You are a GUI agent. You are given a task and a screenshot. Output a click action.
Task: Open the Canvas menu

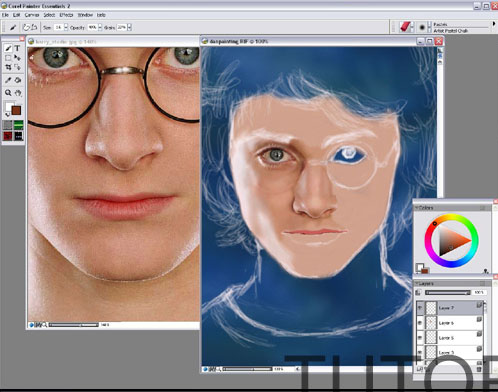click(x=32, y=15)
